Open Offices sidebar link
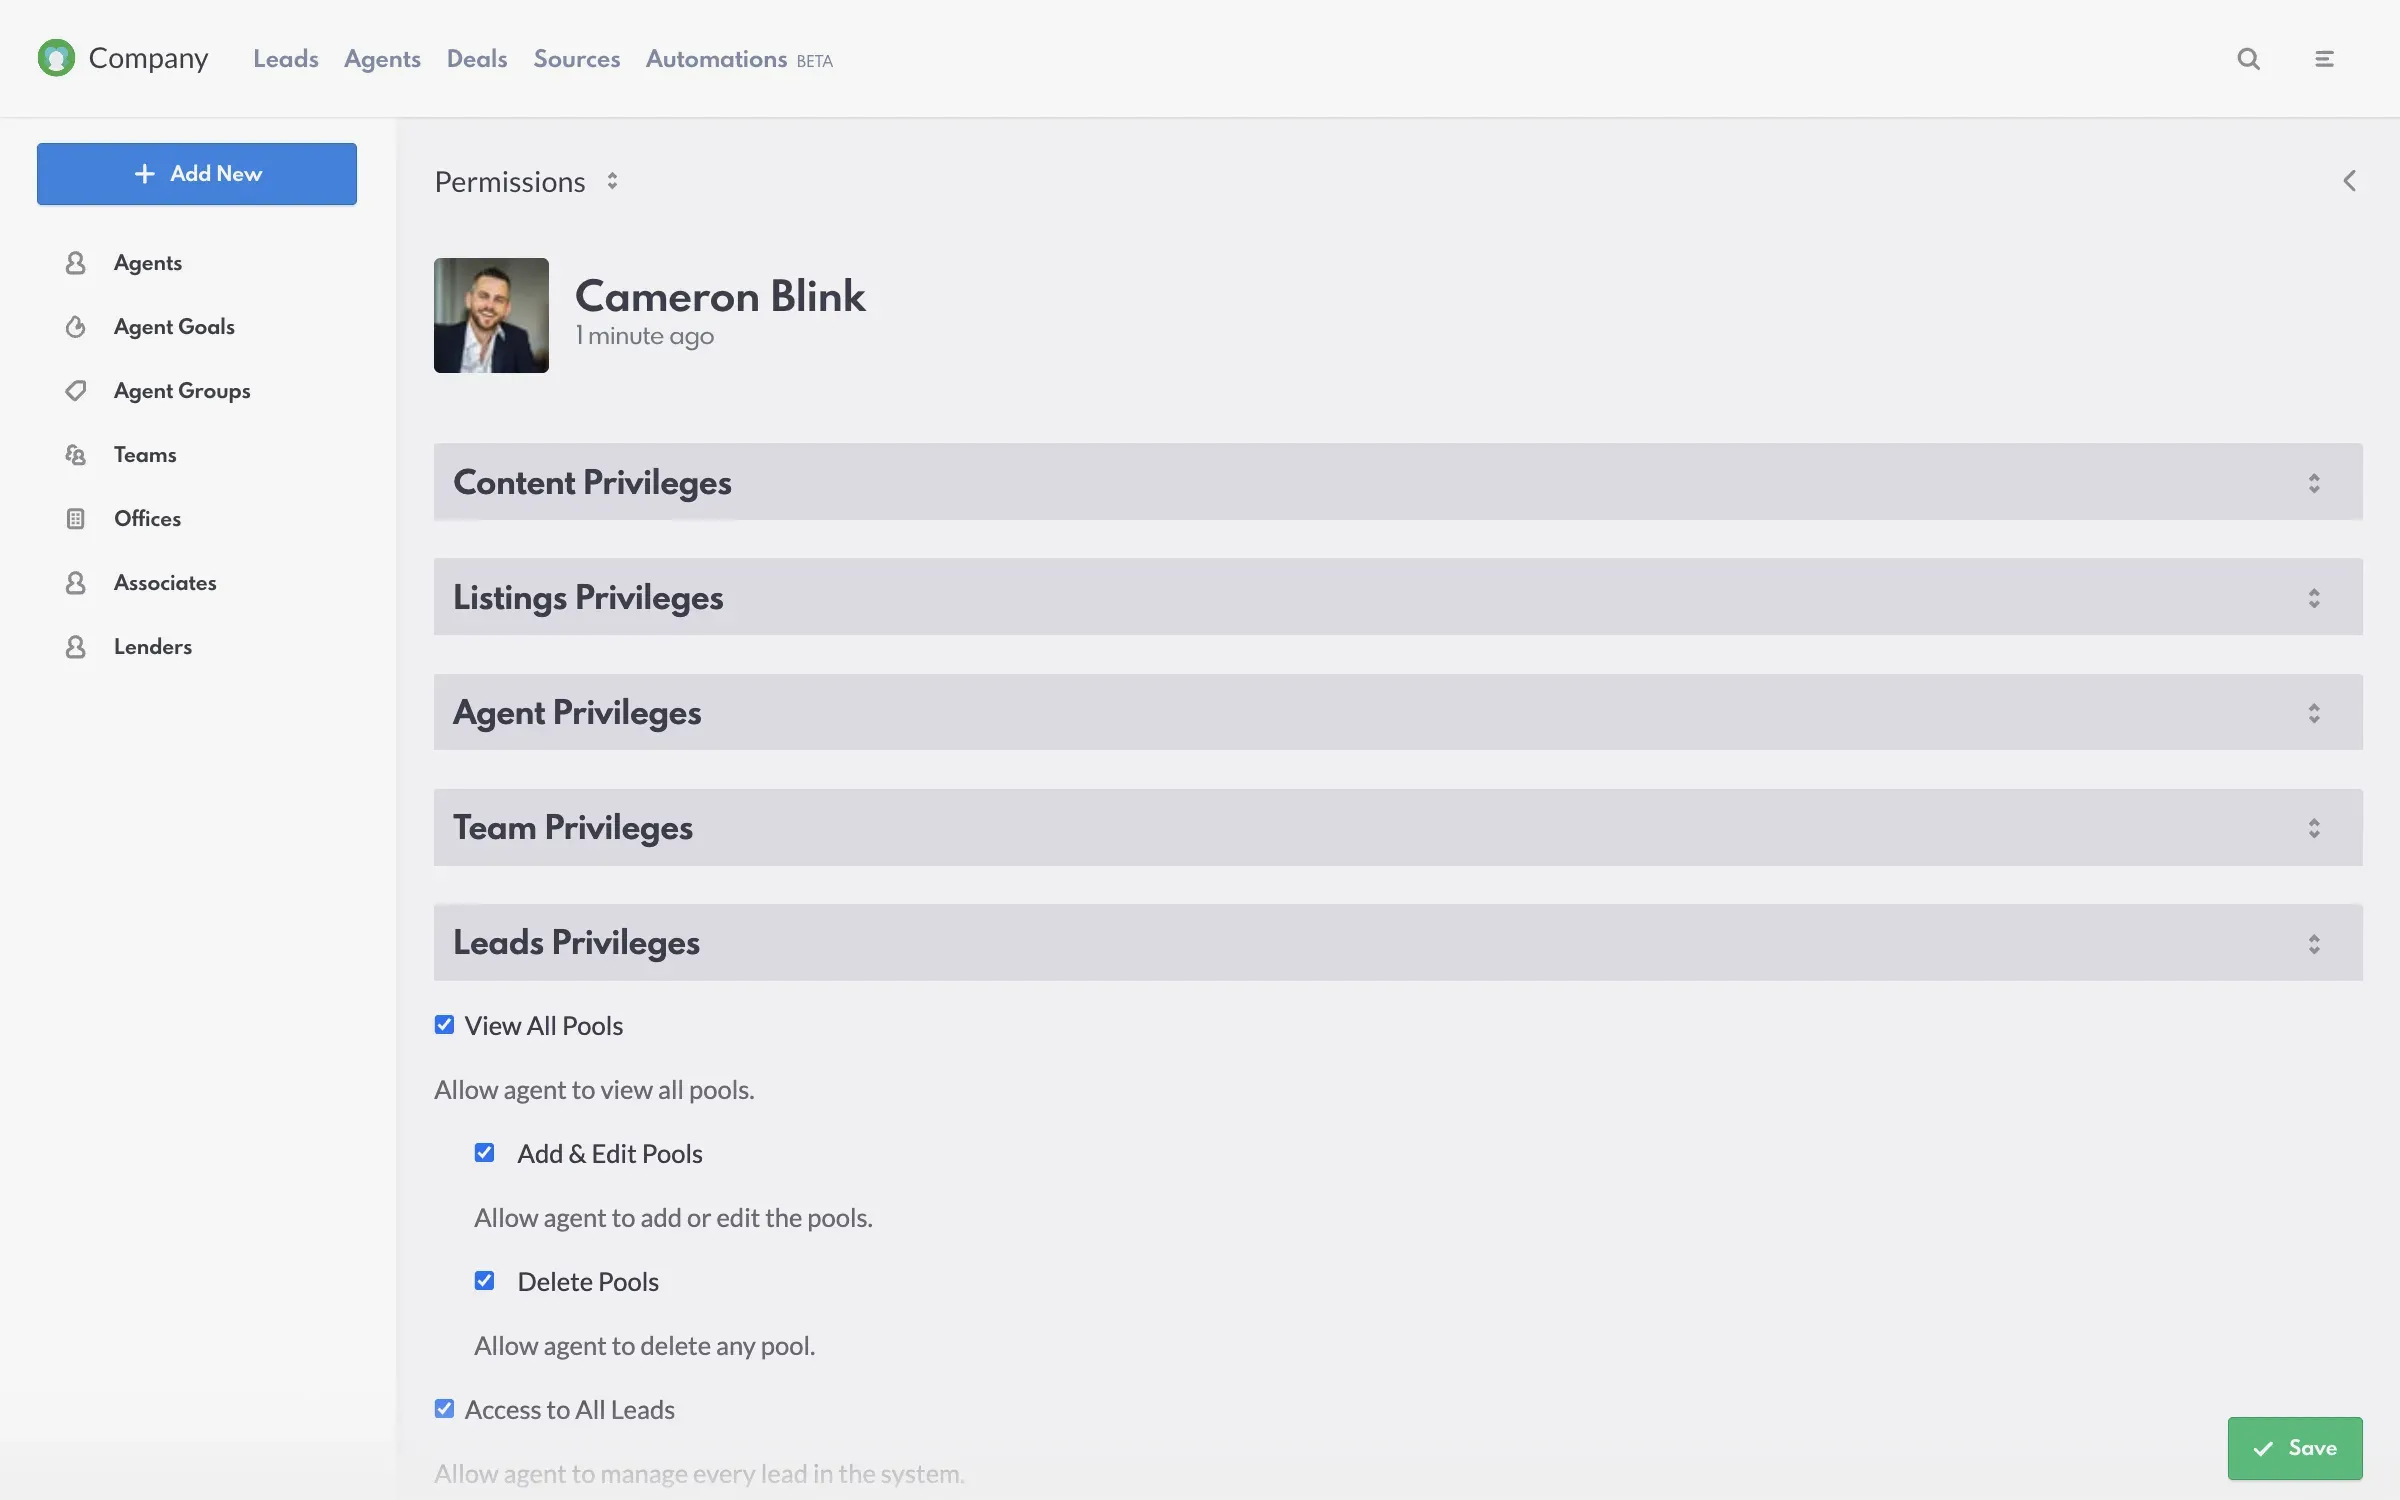The image size is (2400, 1500). pos(147,519)
